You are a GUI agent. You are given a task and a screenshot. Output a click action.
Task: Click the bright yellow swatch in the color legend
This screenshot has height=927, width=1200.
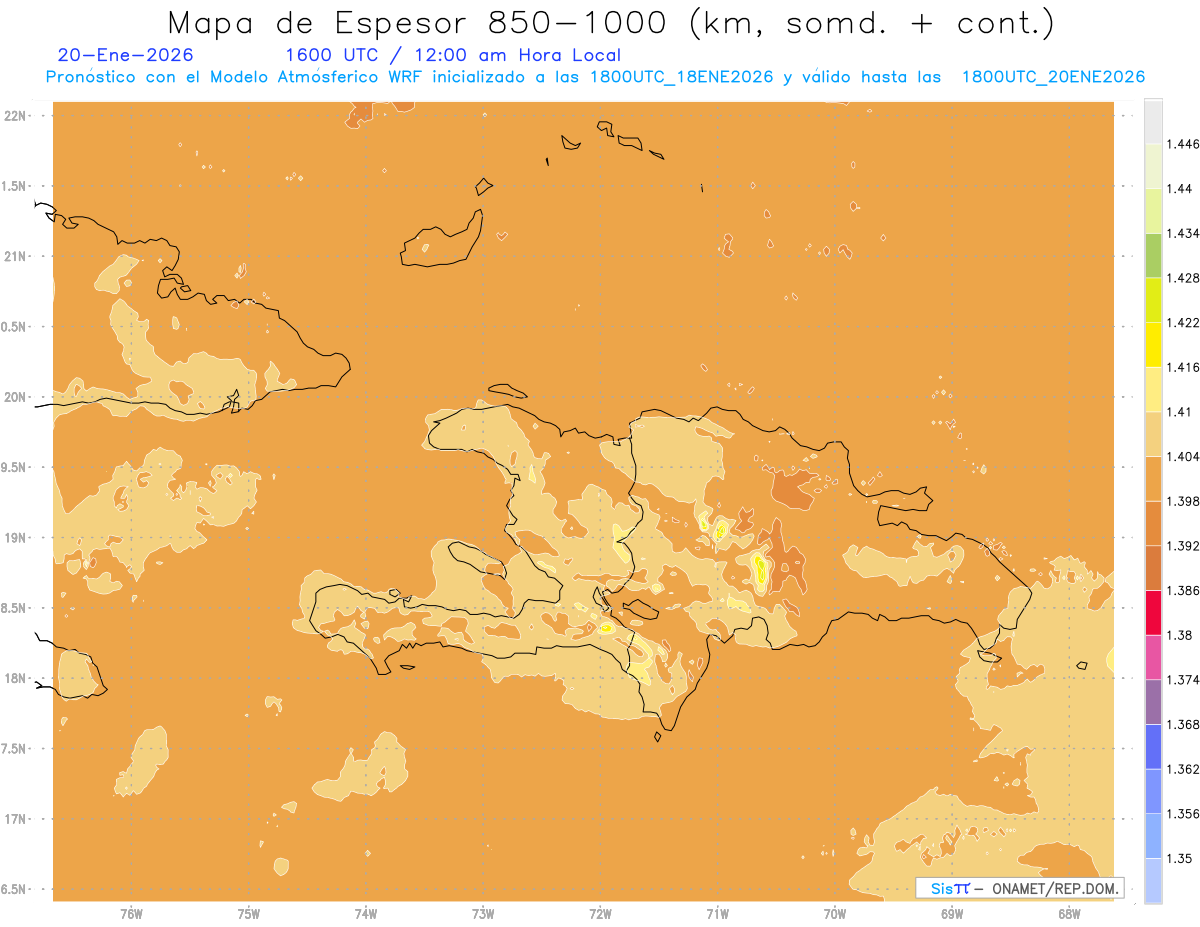pyautogui.click(x=1153, y=345)
